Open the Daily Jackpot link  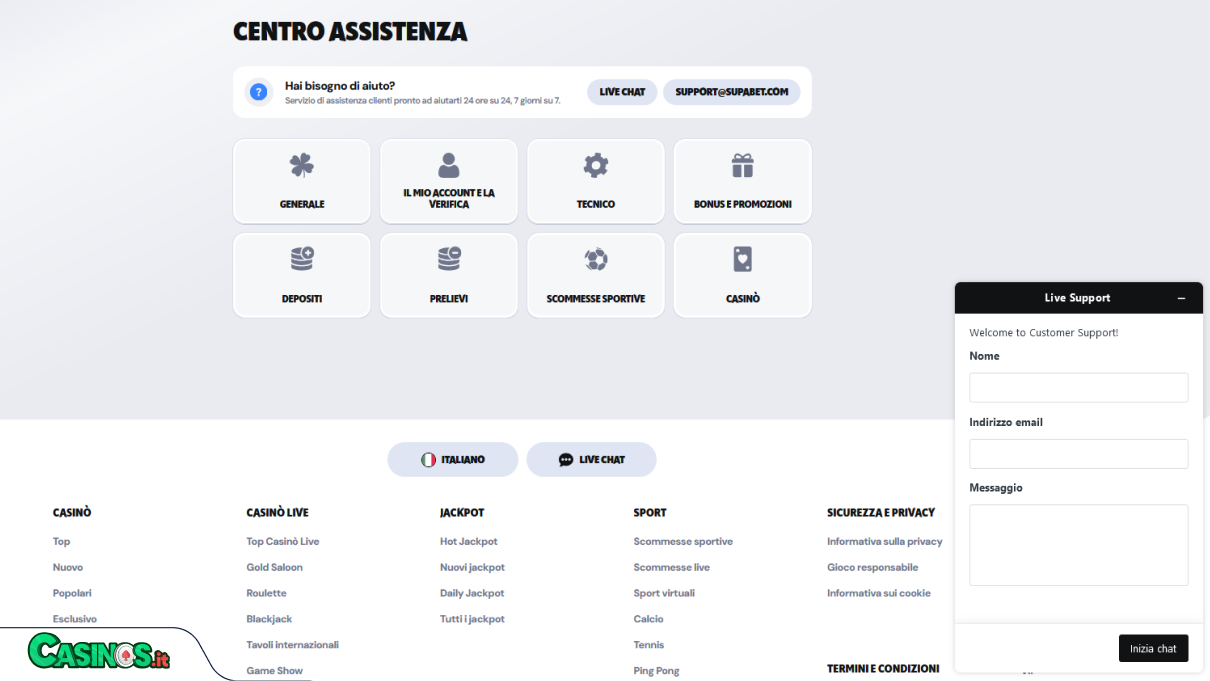click(x=472, y=593)
